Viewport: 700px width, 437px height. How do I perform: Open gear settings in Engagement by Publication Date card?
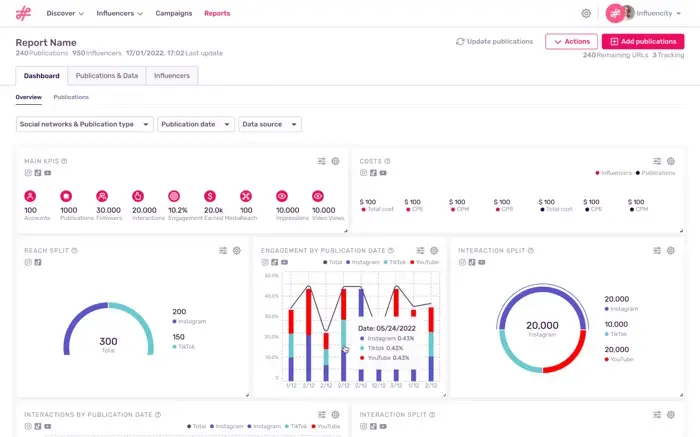[434, 250]
